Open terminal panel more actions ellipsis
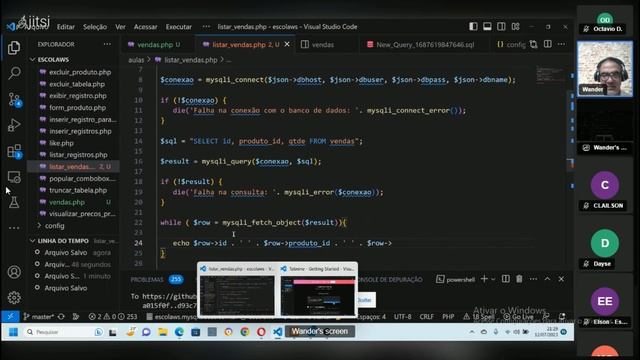The width and height of the screenshot is (640, 360). [x=533, y=279]
